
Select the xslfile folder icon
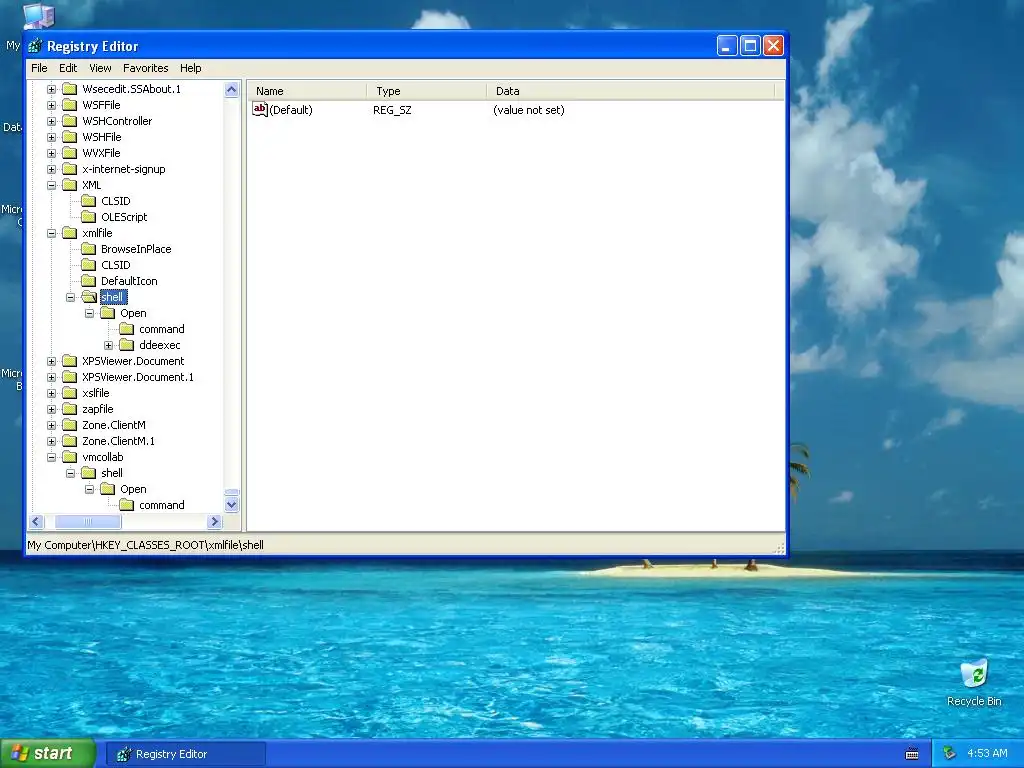(x=69, y=393)
